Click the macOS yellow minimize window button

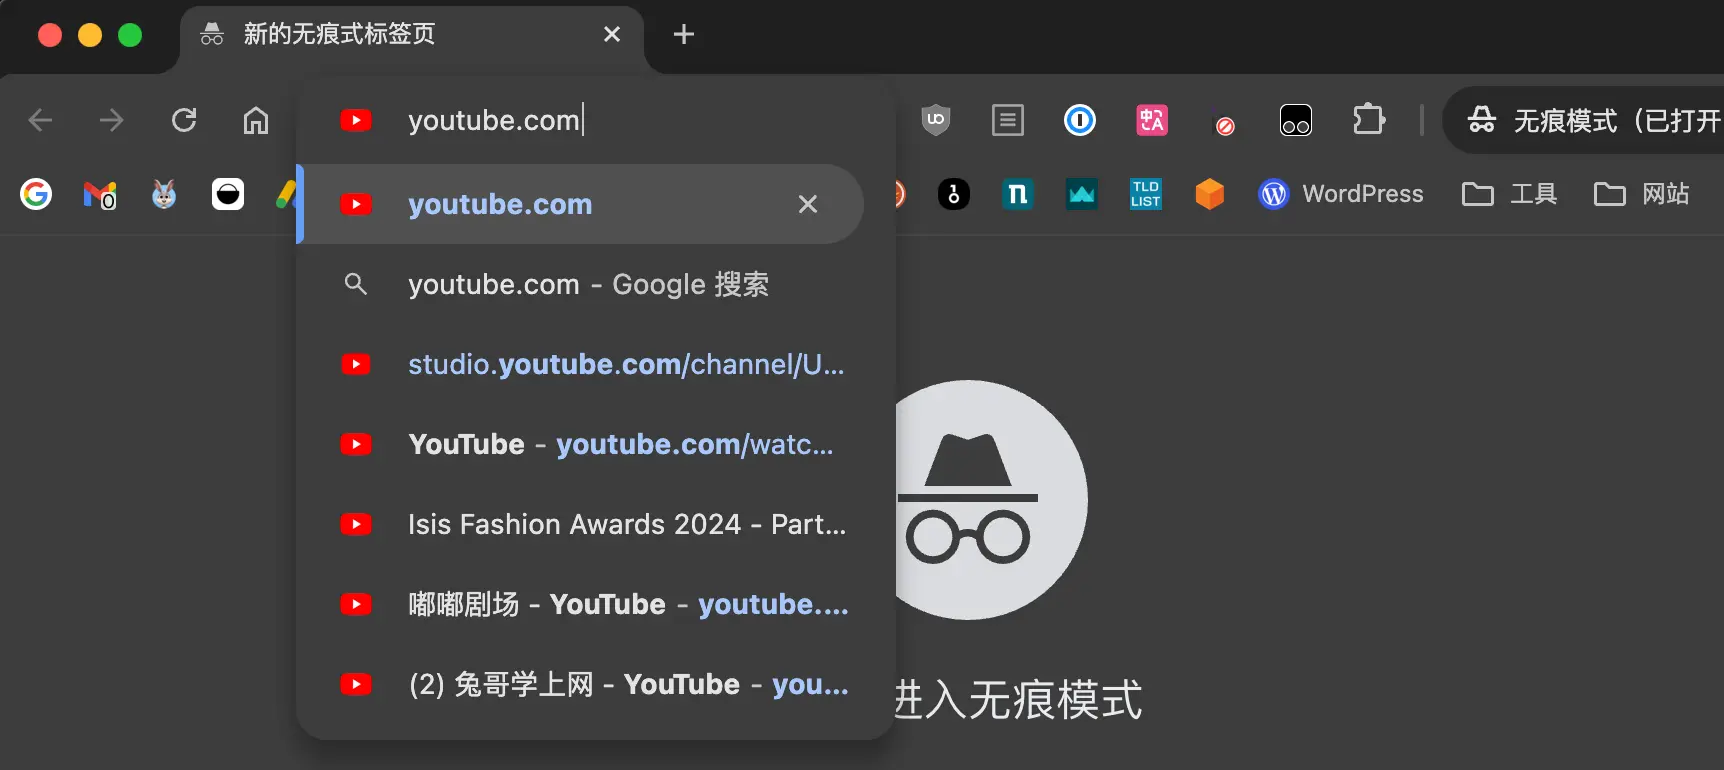pos(90,35)
